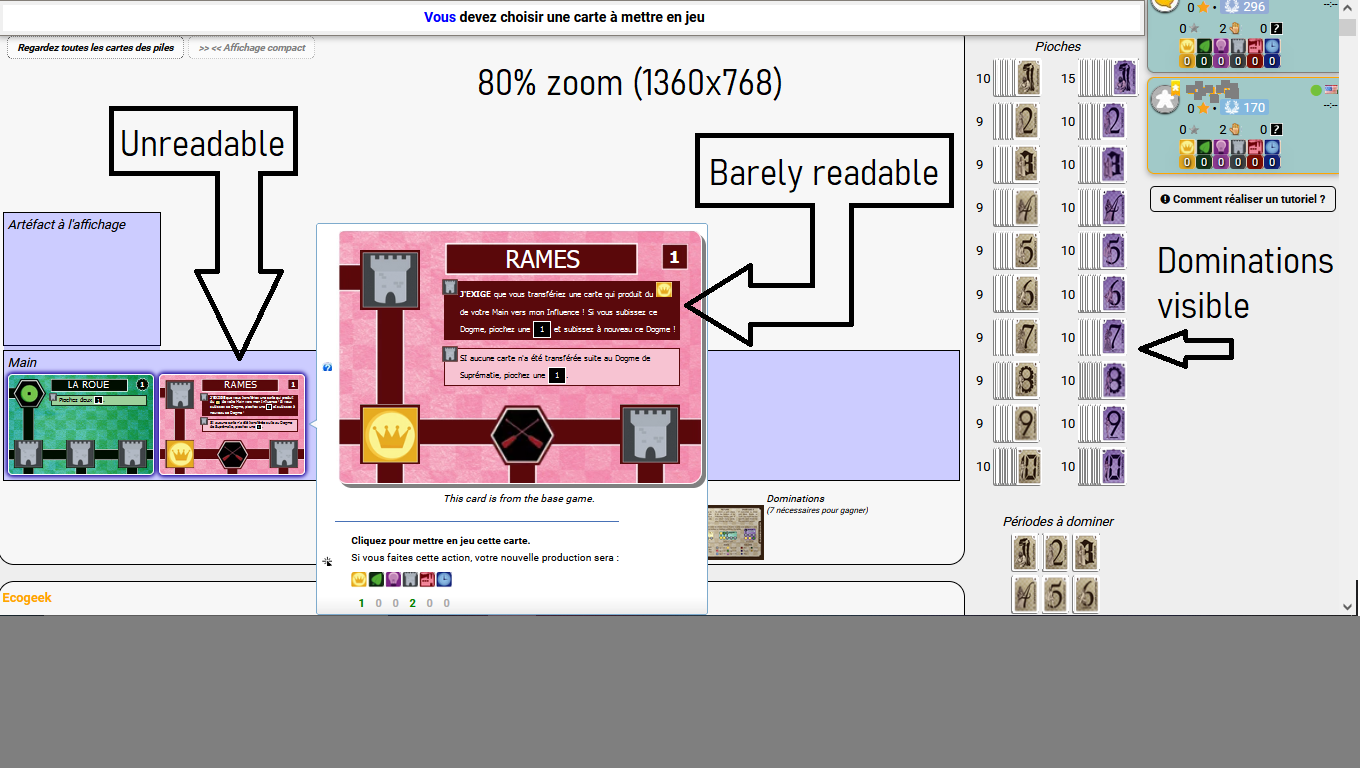The width and height of the screenshot is (1360, 768).
Task: Click Regardez toutes les cartes des piles button
Action: click(96, 48)
